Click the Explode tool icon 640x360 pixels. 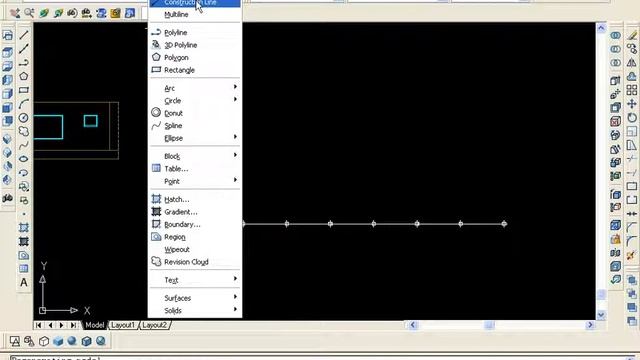pos(632,255)
